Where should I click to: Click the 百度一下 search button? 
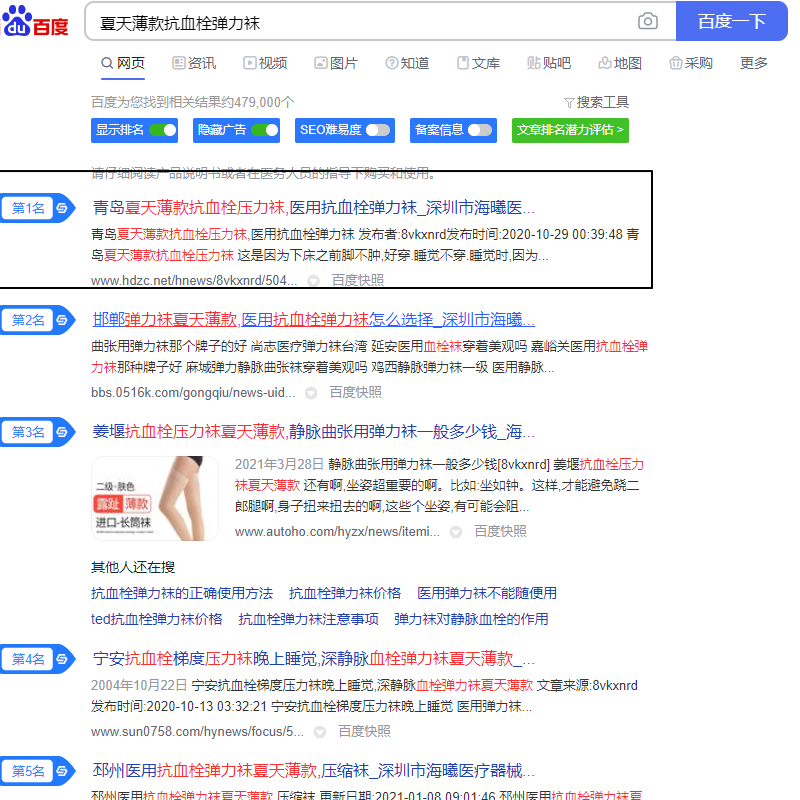click(732, 21)
